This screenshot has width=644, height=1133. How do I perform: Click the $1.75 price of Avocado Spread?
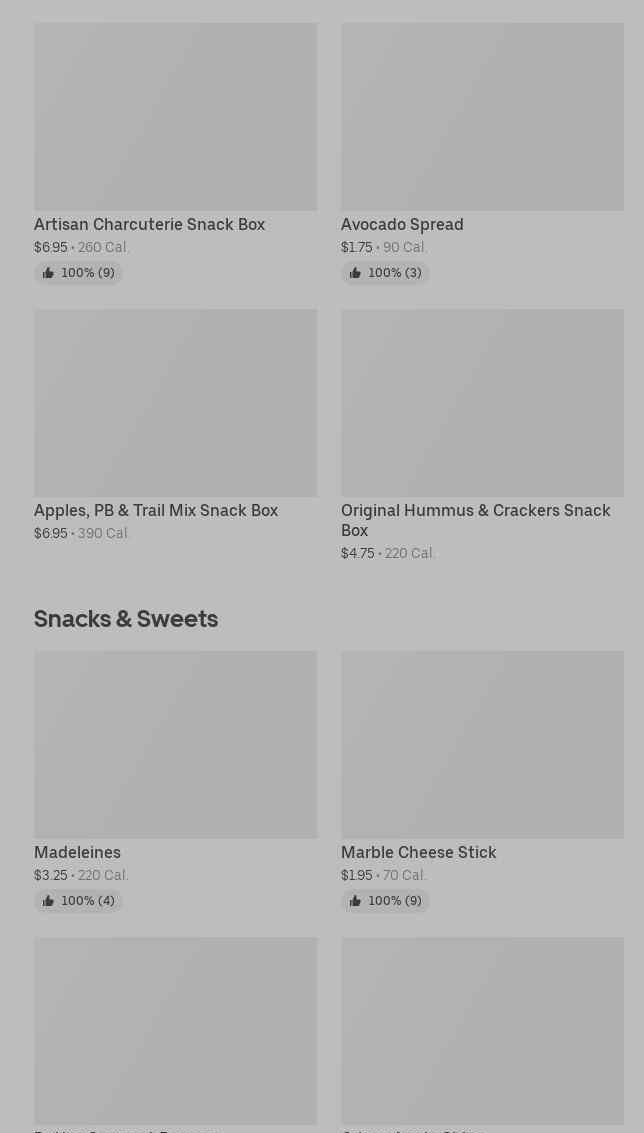click(x=356, y=248)
